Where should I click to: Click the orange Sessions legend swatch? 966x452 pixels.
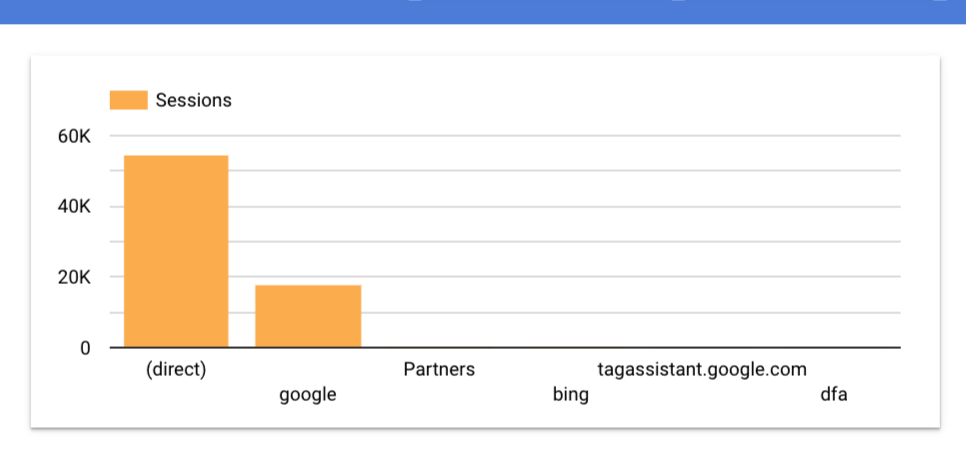coord(129,100)
